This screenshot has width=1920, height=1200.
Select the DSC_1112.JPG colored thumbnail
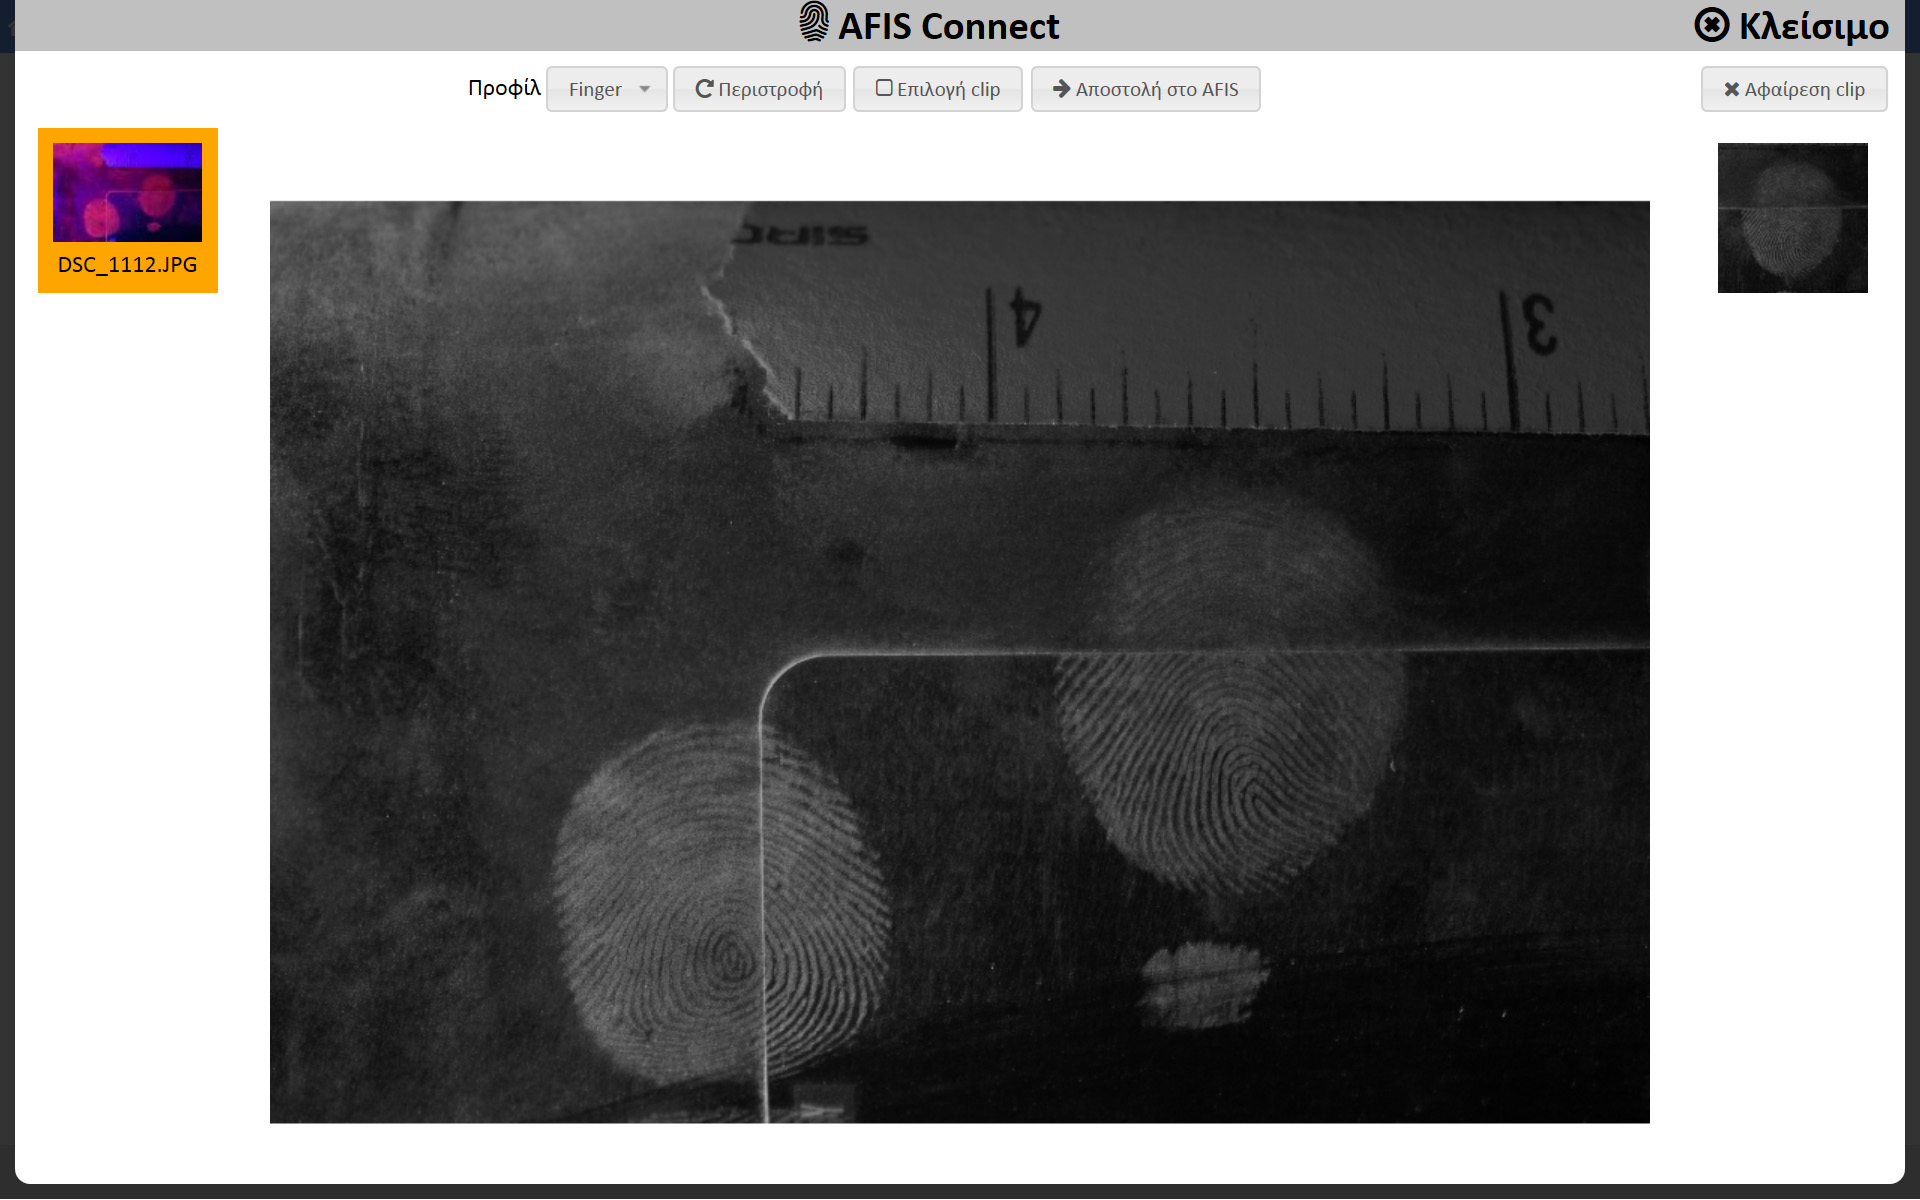[x=127, y=192]
